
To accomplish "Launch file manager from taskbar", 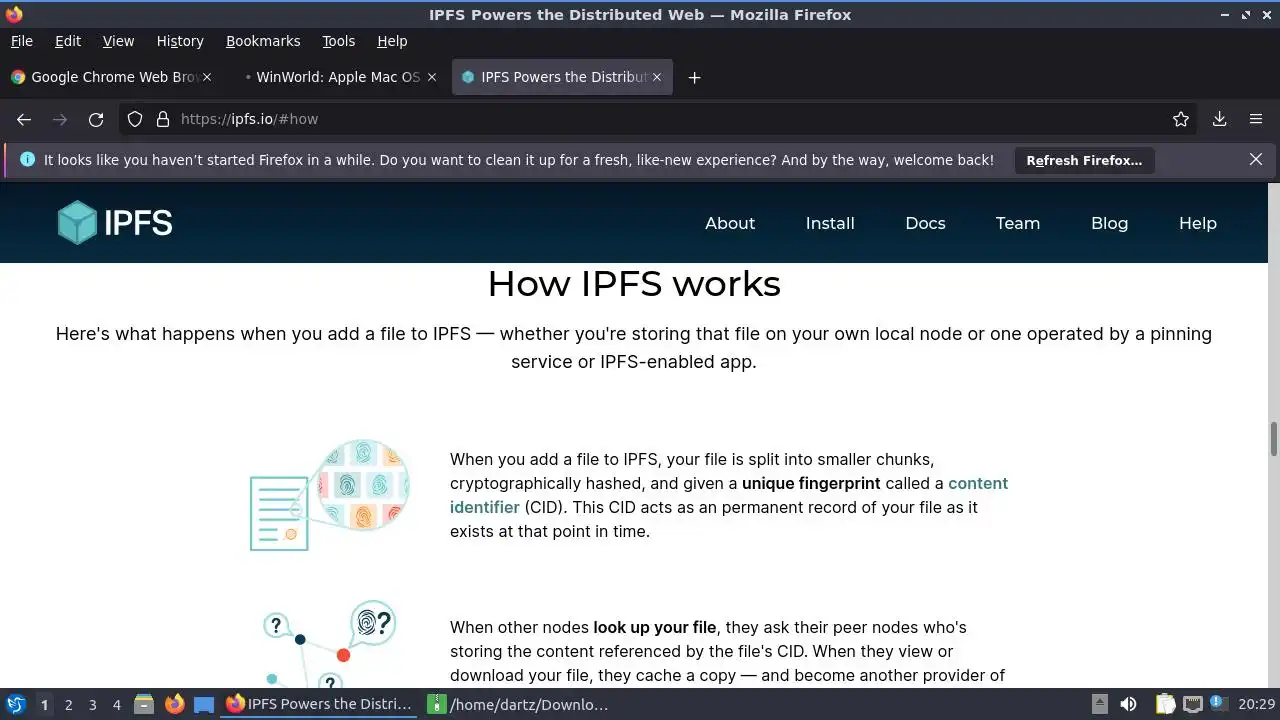I will coord(144,704).
